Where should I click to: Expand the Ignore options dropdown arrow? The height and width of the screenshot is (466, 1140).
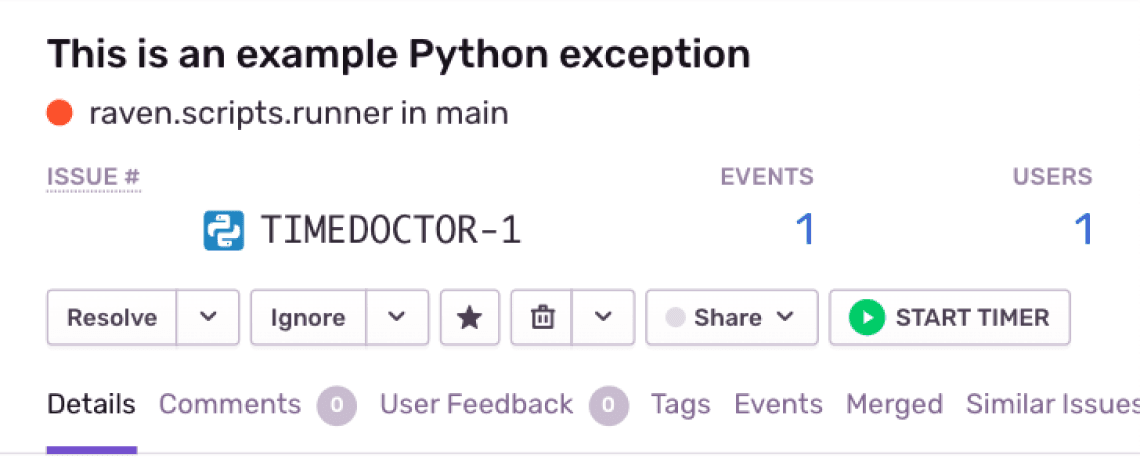(397, 318)
